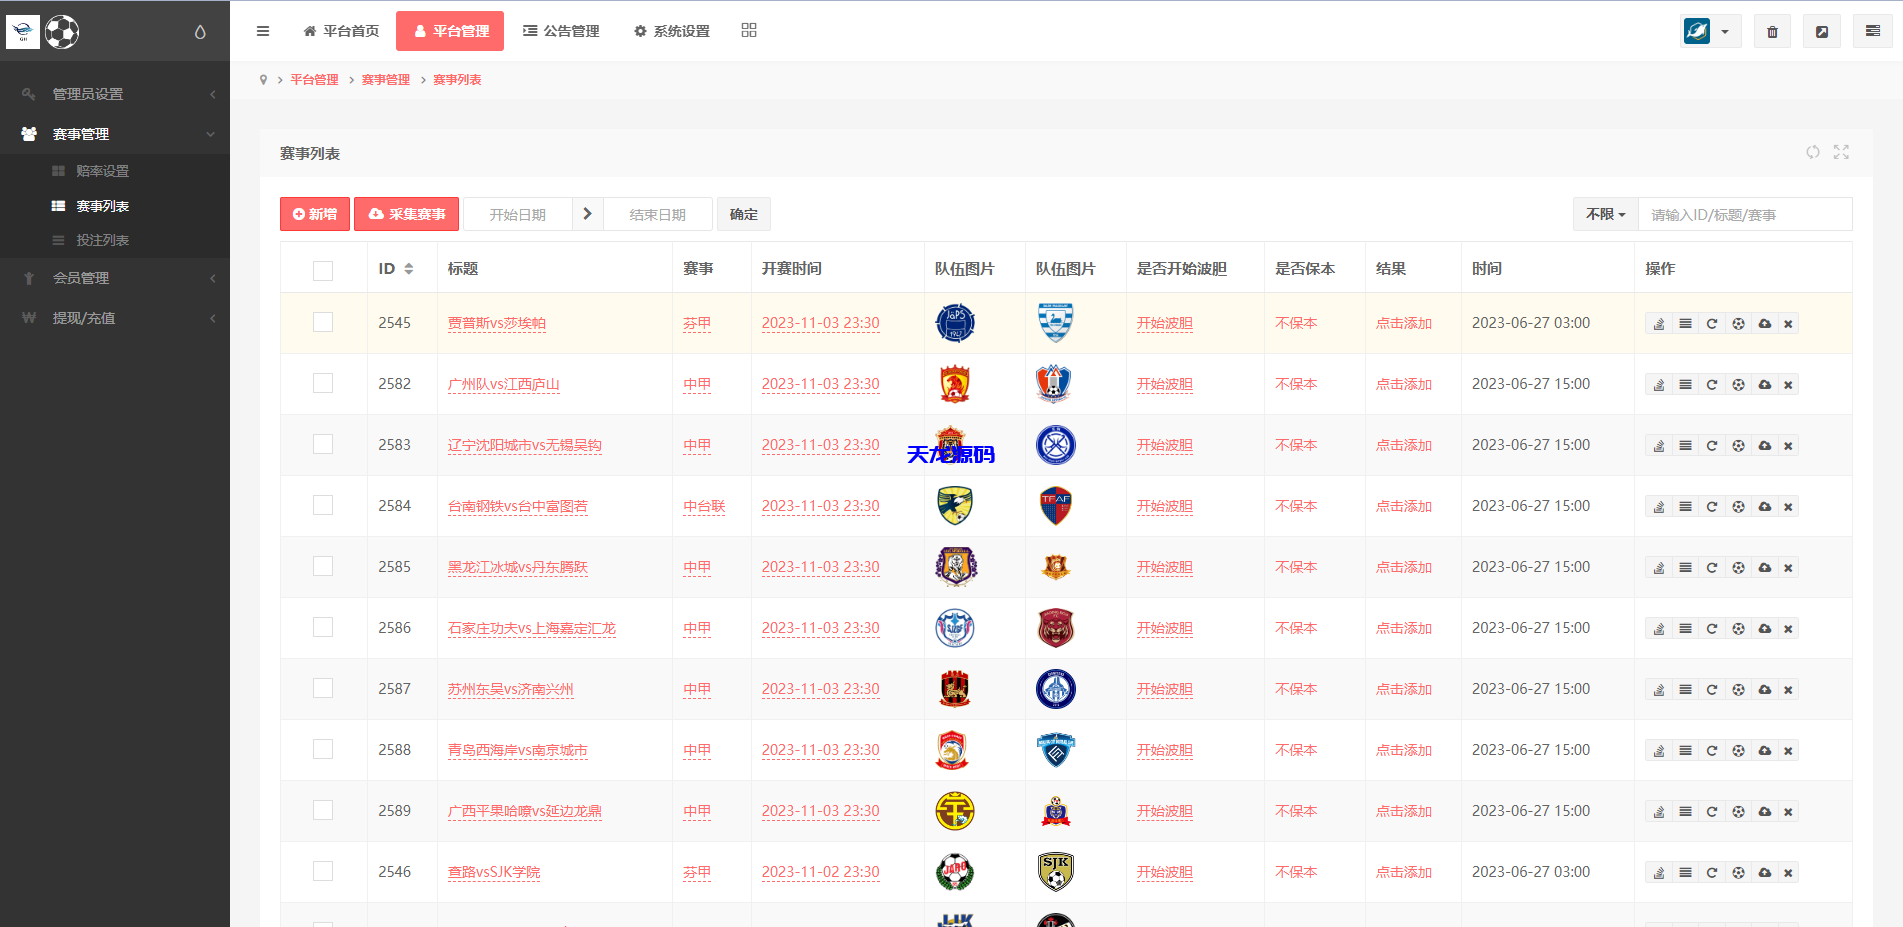Click the refresh icon on the 赛事列表 panel header
1903x927 pixels.
(x=1813, y=152)
